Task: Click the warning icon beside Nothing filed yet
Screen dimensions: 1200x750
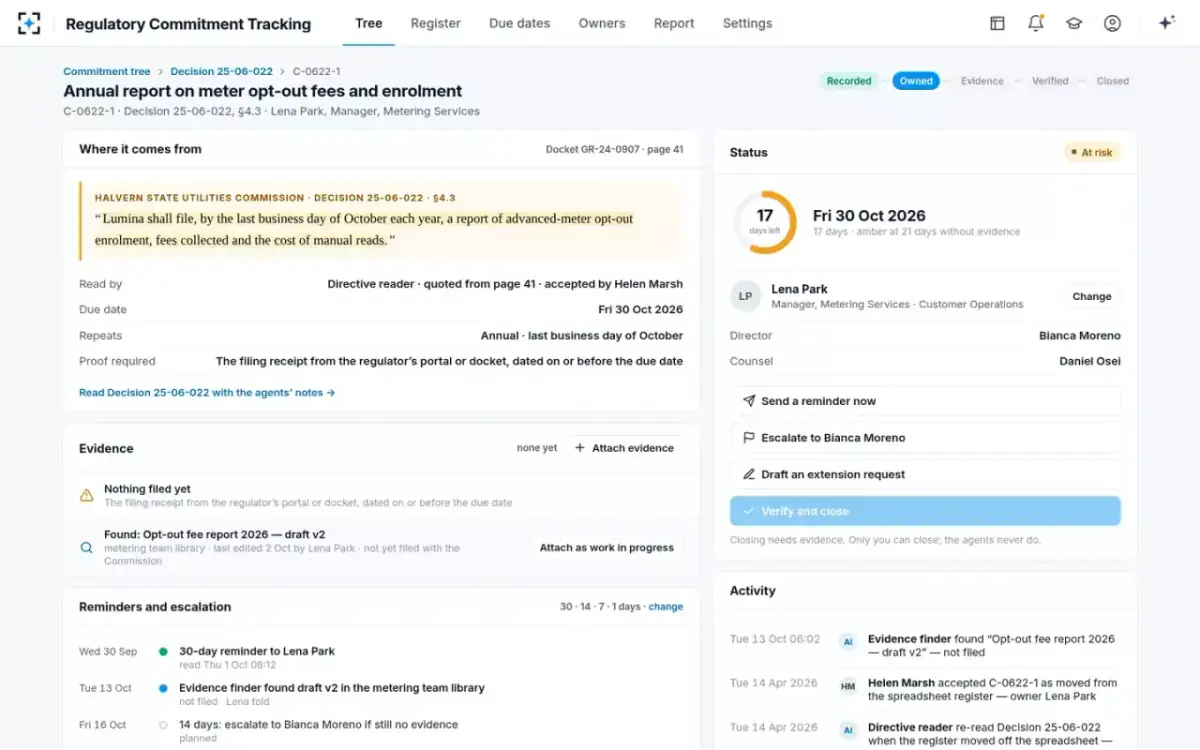Action: [x=87, y=495]
